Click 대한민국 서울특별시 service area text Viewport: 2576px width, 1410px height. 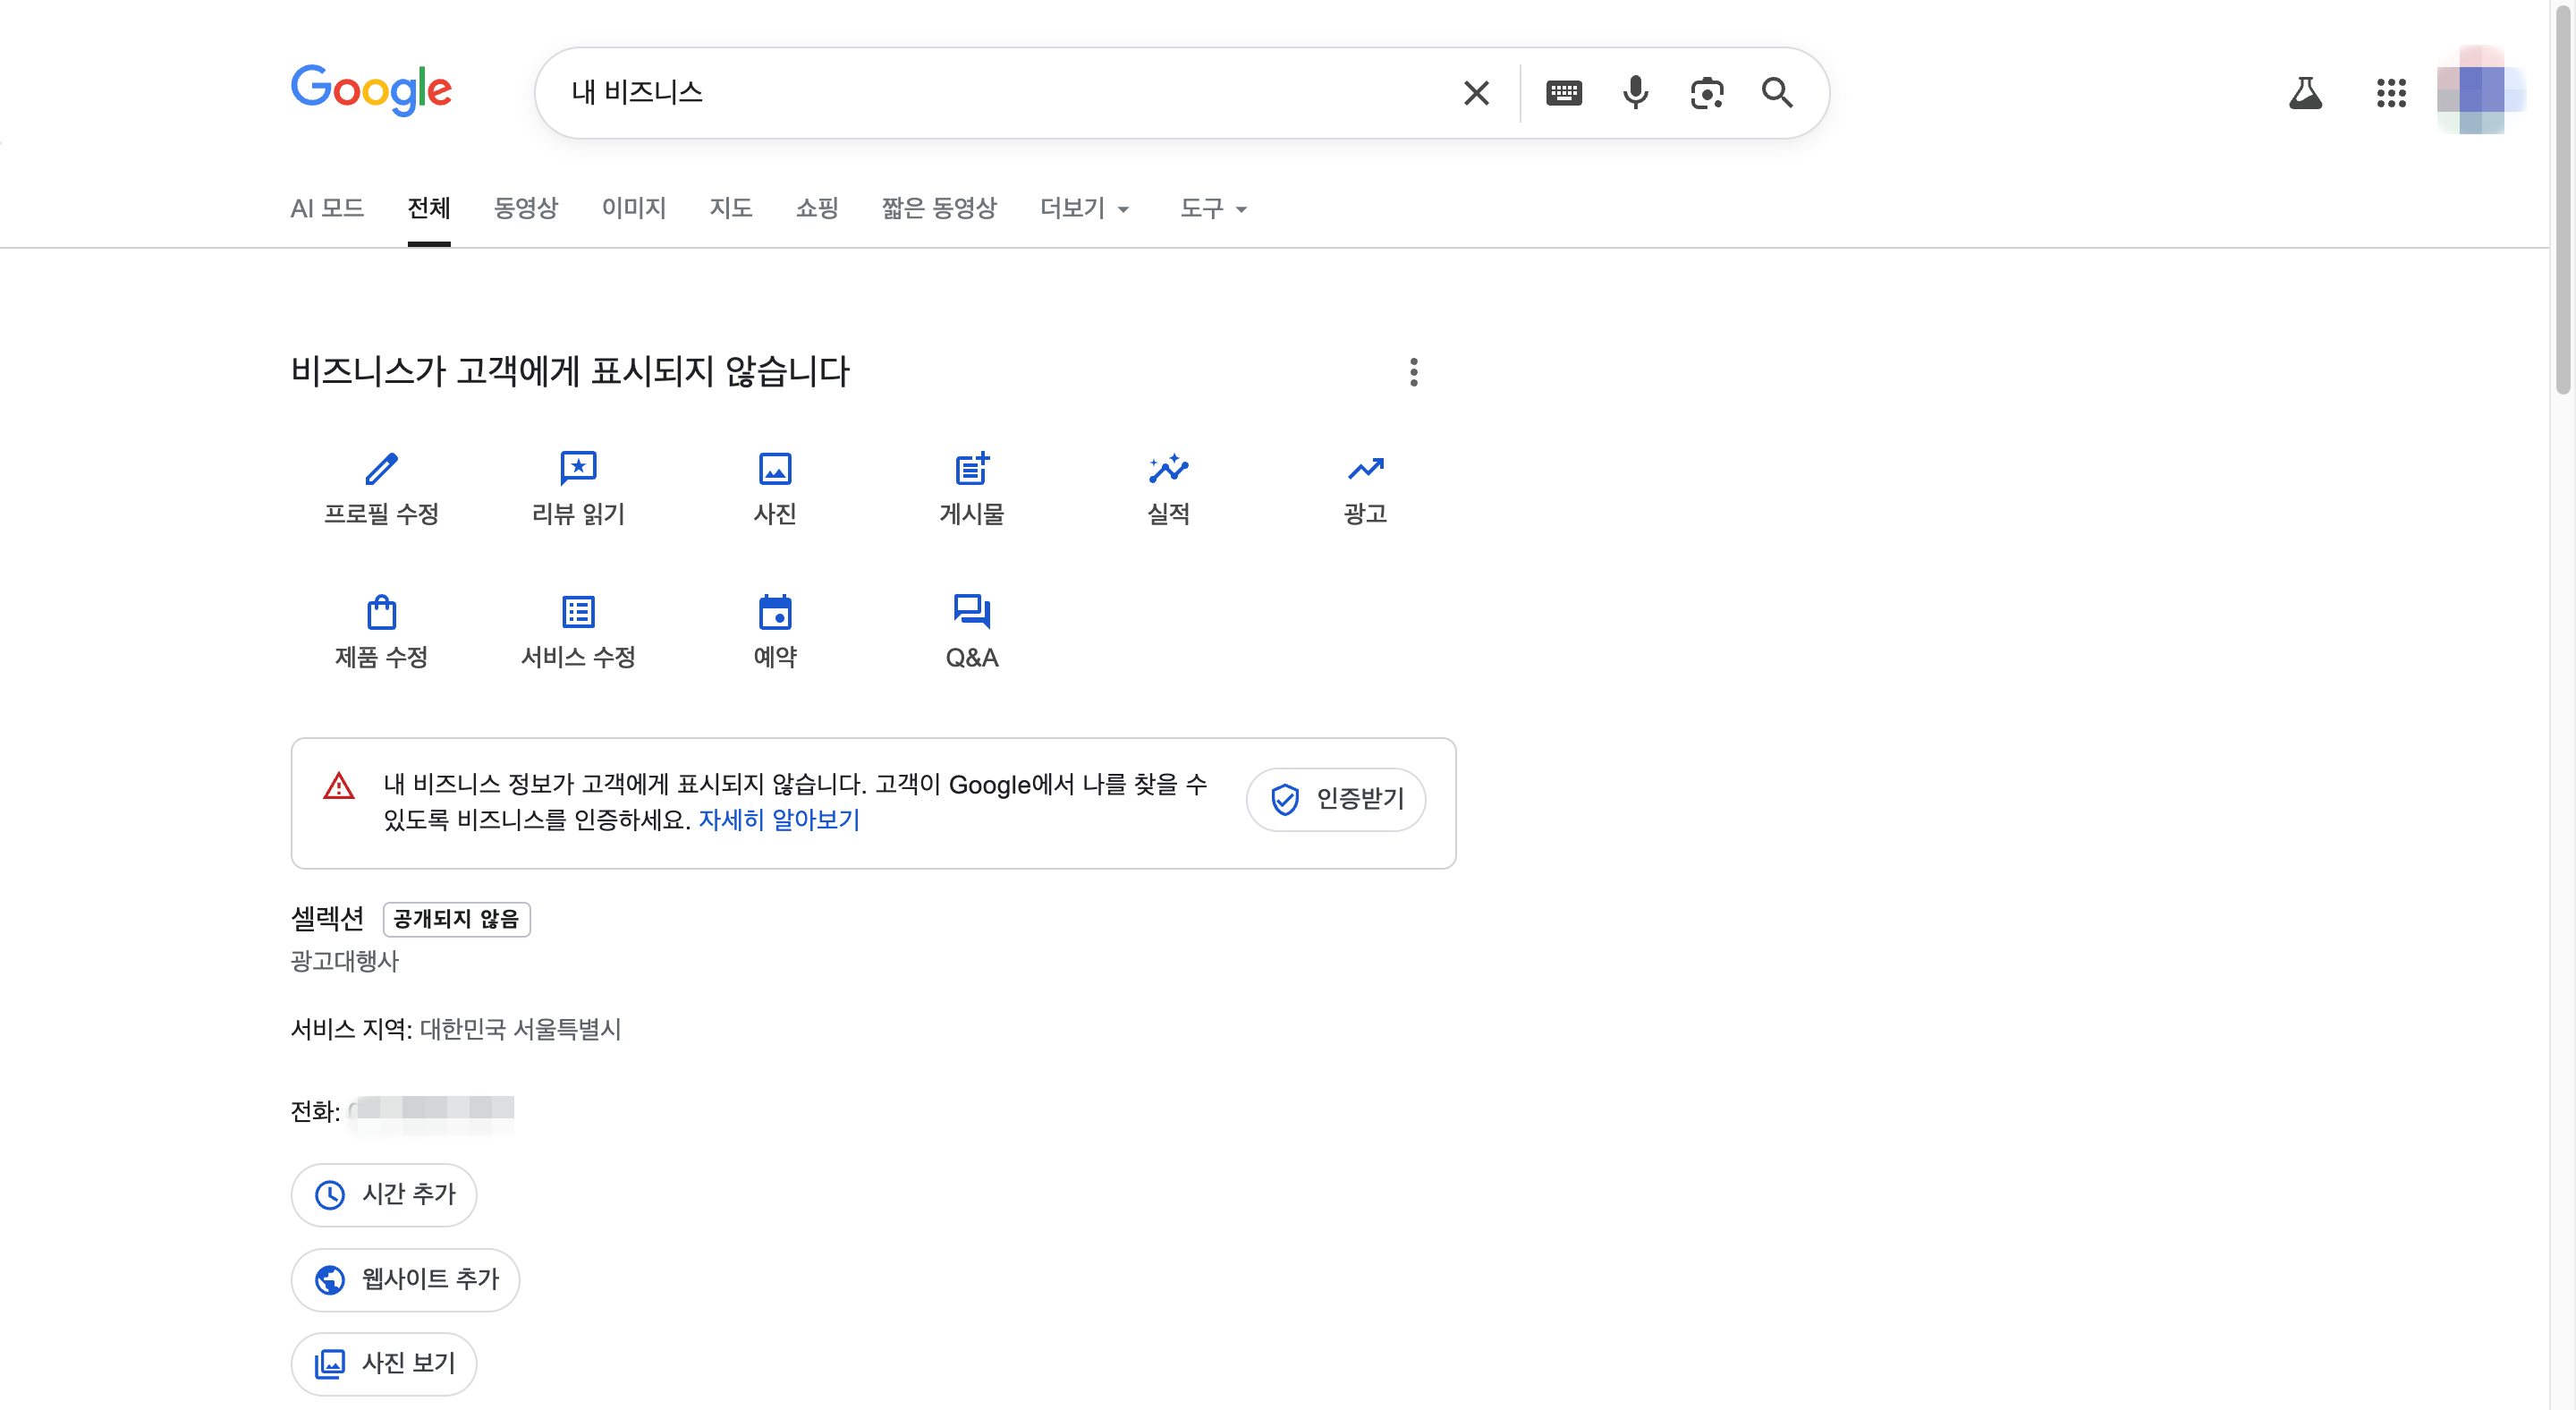(520, 1029)
